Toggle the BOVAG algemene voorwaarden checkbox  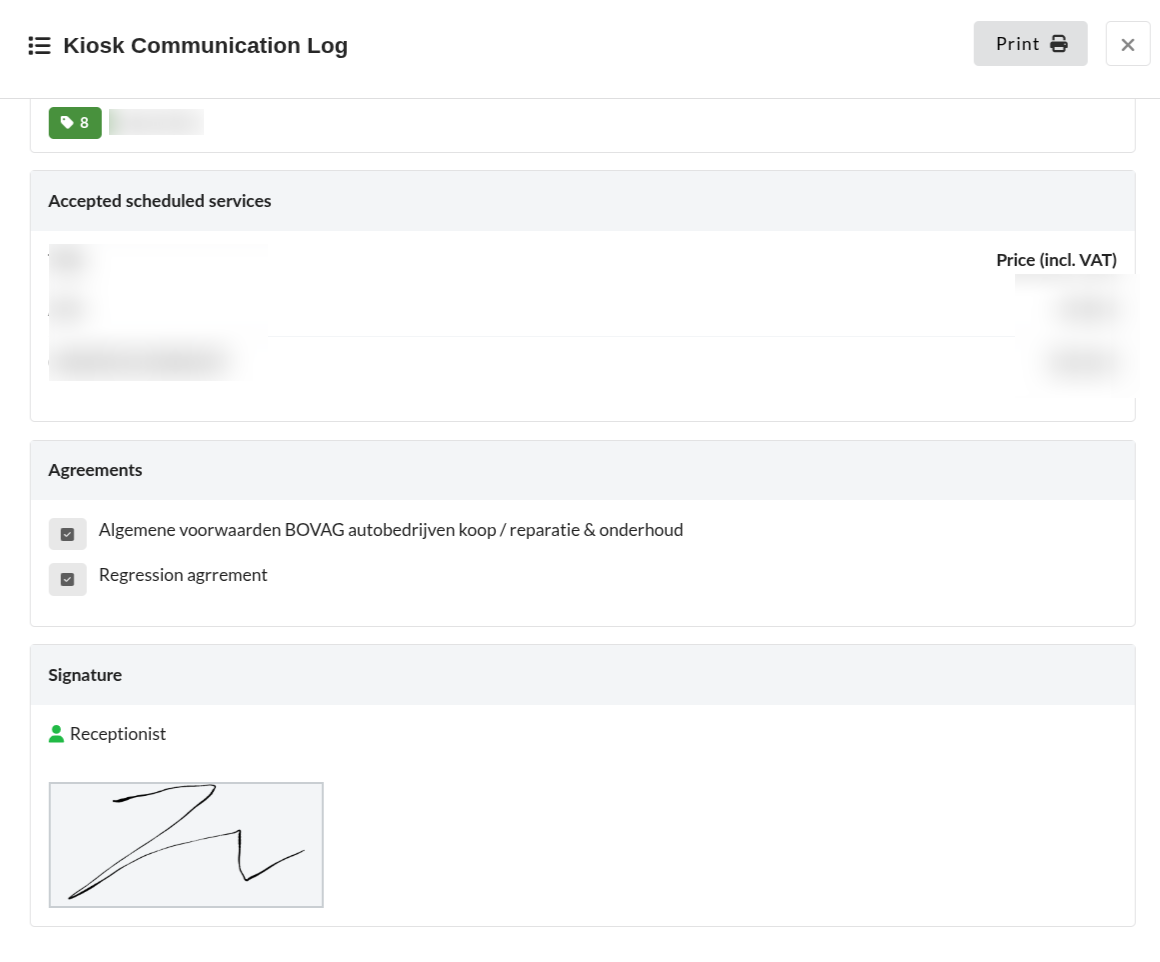[67, 534]
